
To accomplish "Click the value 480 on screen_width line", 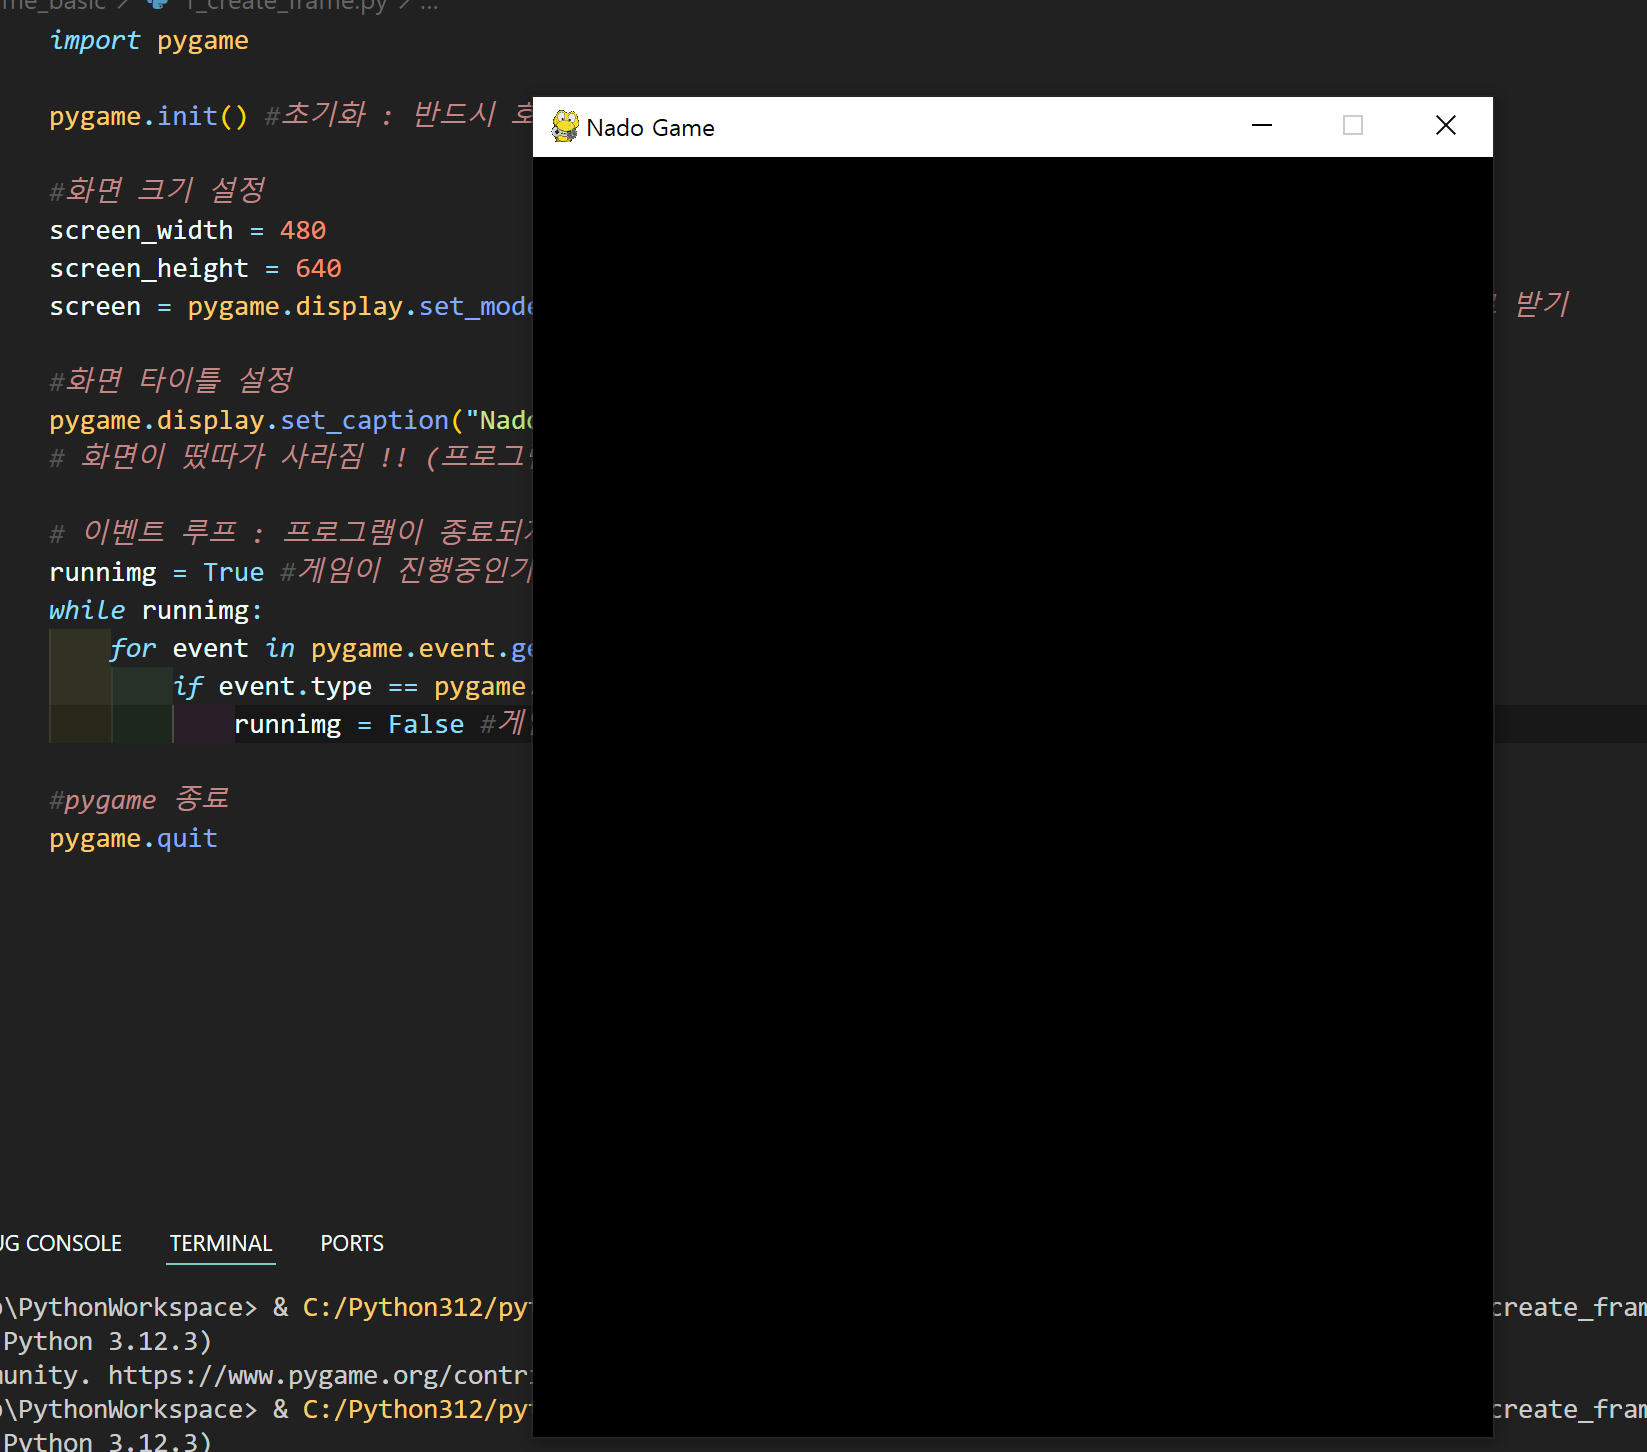I will pyautogui.click(x=303, y=231).
